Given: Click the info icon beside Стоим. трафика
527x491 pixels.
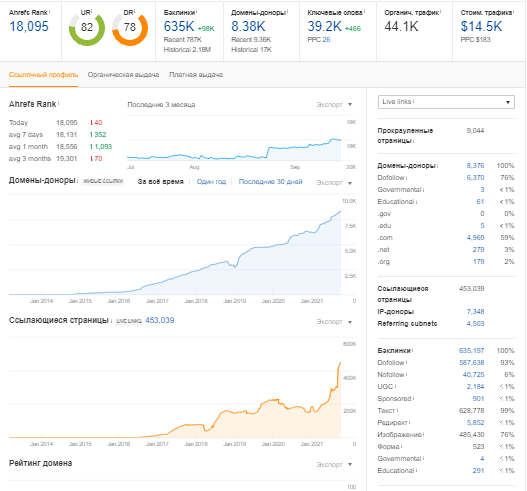Looking at the screenshot, I should point(514,11).
